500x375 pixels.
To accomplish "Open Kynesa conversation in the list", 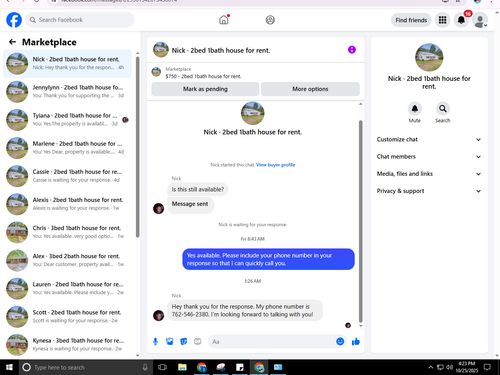I will [x=67, y=345].
